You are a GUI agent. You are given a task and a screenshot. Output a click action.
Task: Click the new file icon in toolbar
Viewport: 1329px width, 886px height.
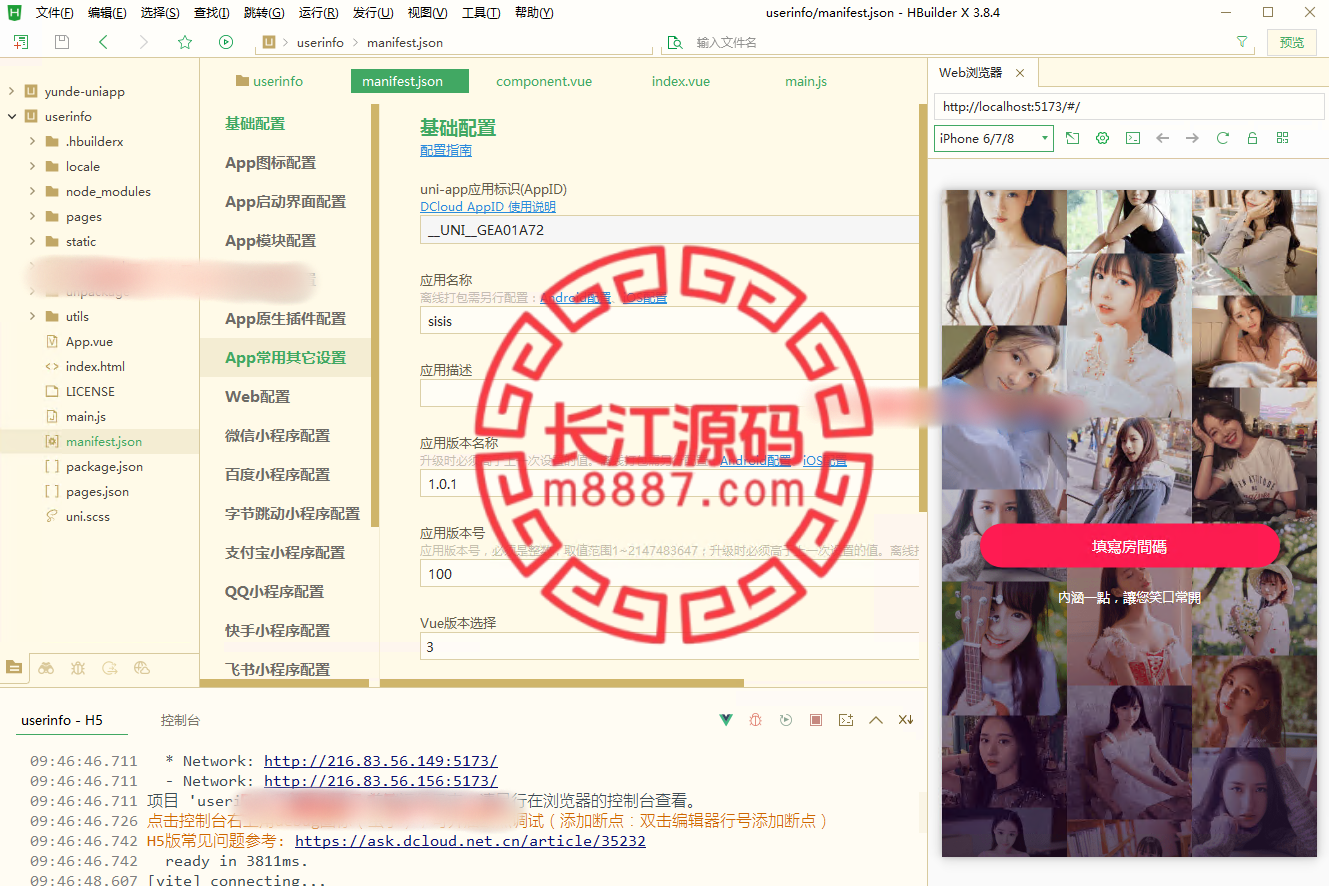[x=21, y=42]
